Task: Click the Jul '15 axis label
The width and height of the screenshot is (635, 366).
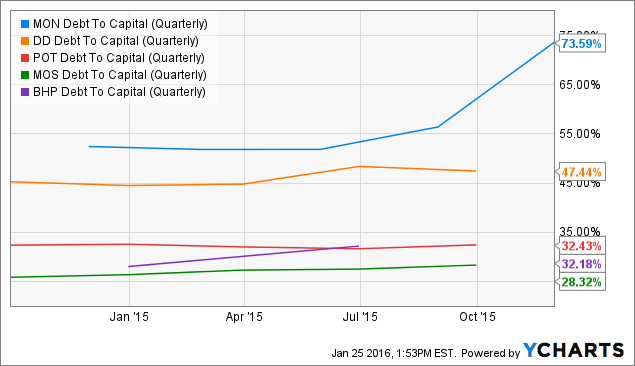Action: tap(360, 317)
